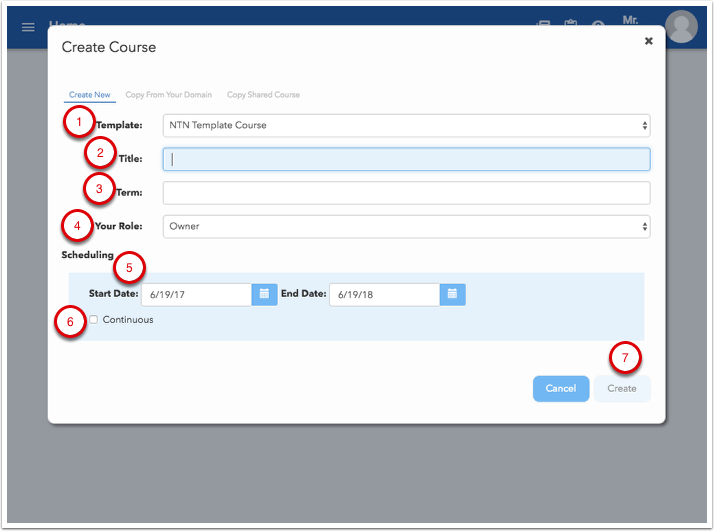Focus the Title input field

pyautogui.click(x=406, y=159)
